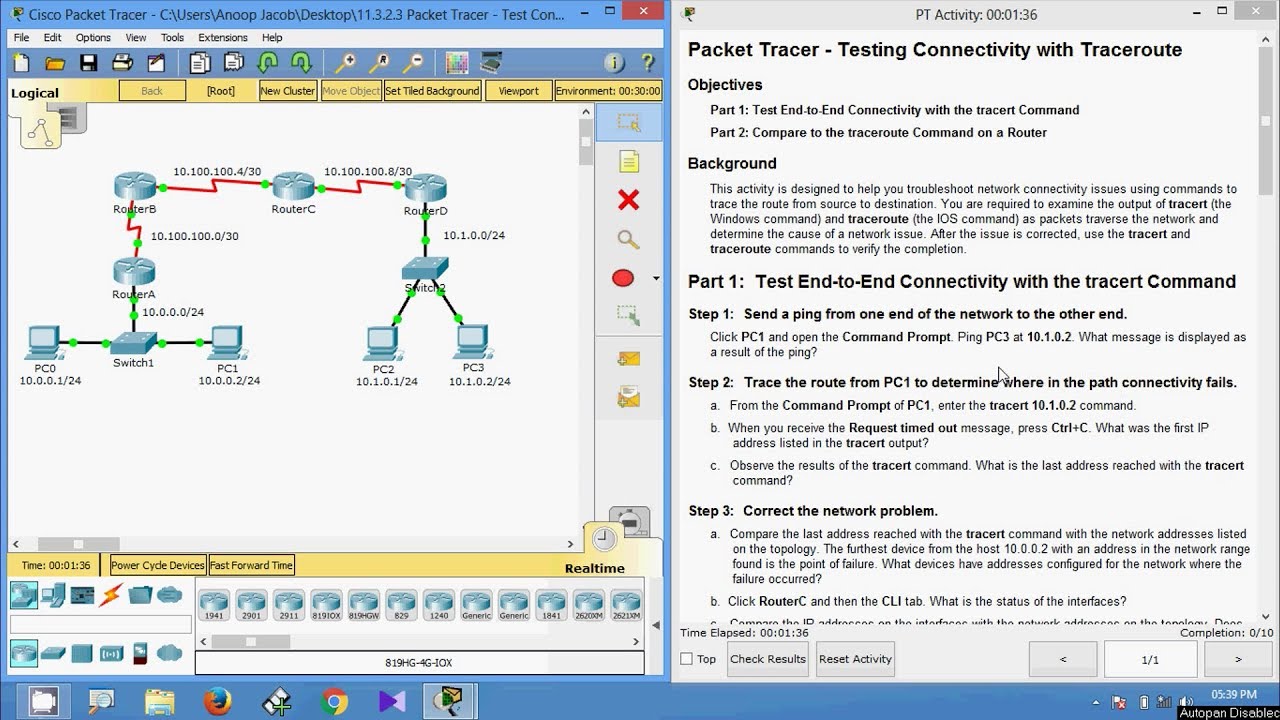Paste using the paste icon
Viewport: 1280px width, 720px height.
pyautogui.click(x=234, y=64)
